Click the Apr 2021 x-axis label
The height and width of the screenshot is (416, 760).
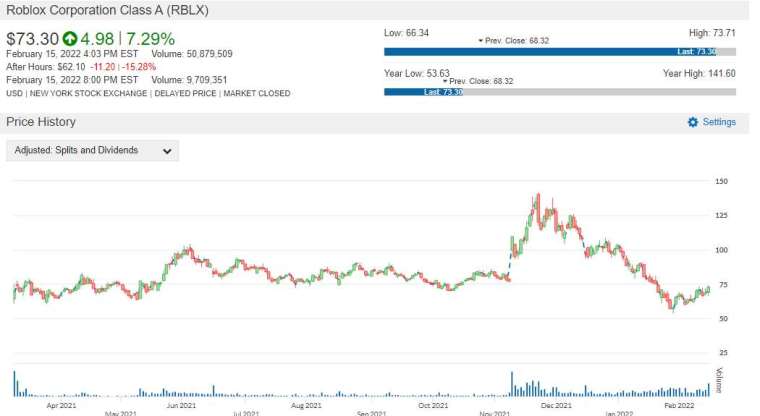[x=61, y=405]
